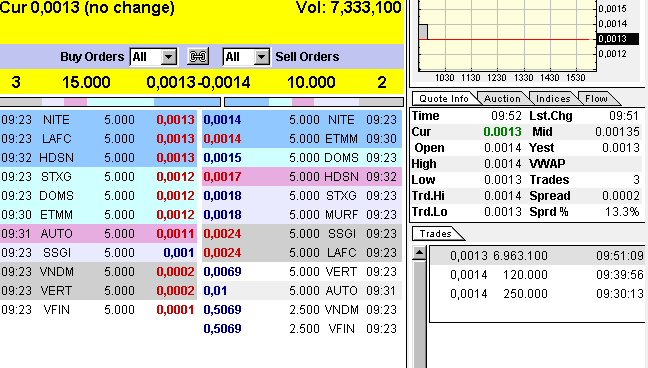The image size is (648, 368).
Task: Select the 120.000 trade at 09:39:56
Action: 537,275
